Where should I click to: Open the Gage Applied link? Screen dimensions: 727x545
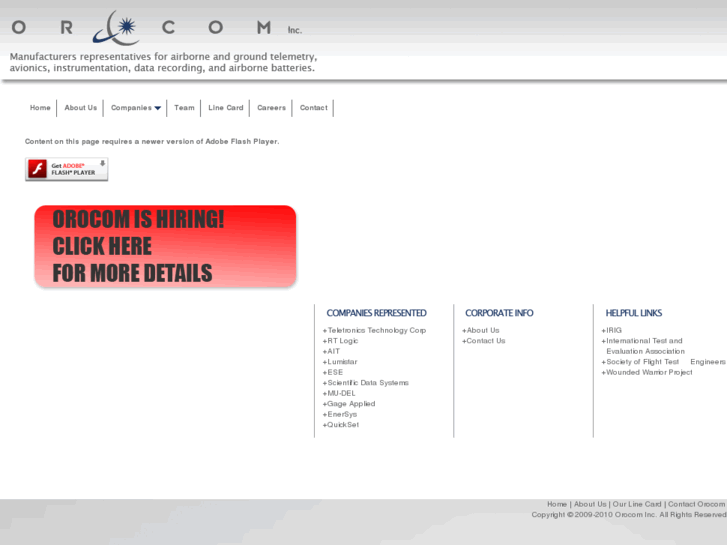[x=349, y=404]
